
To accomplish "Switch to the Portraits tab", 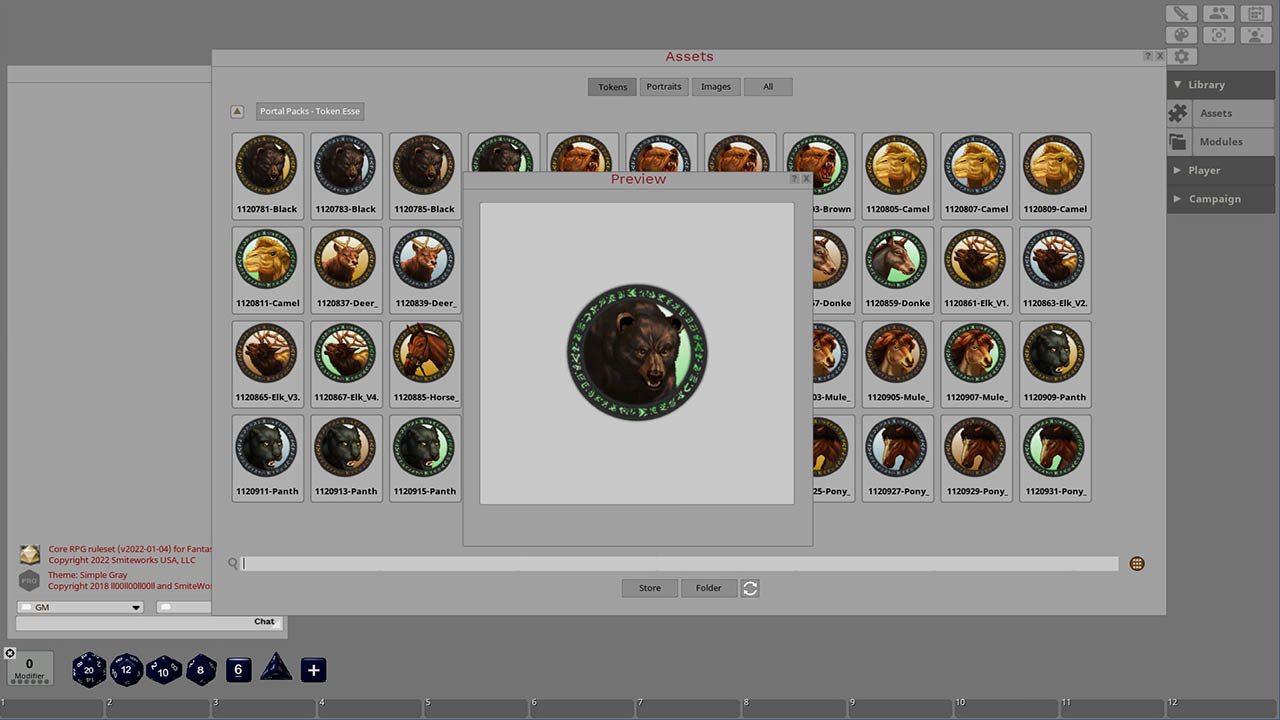I will 664,86.
